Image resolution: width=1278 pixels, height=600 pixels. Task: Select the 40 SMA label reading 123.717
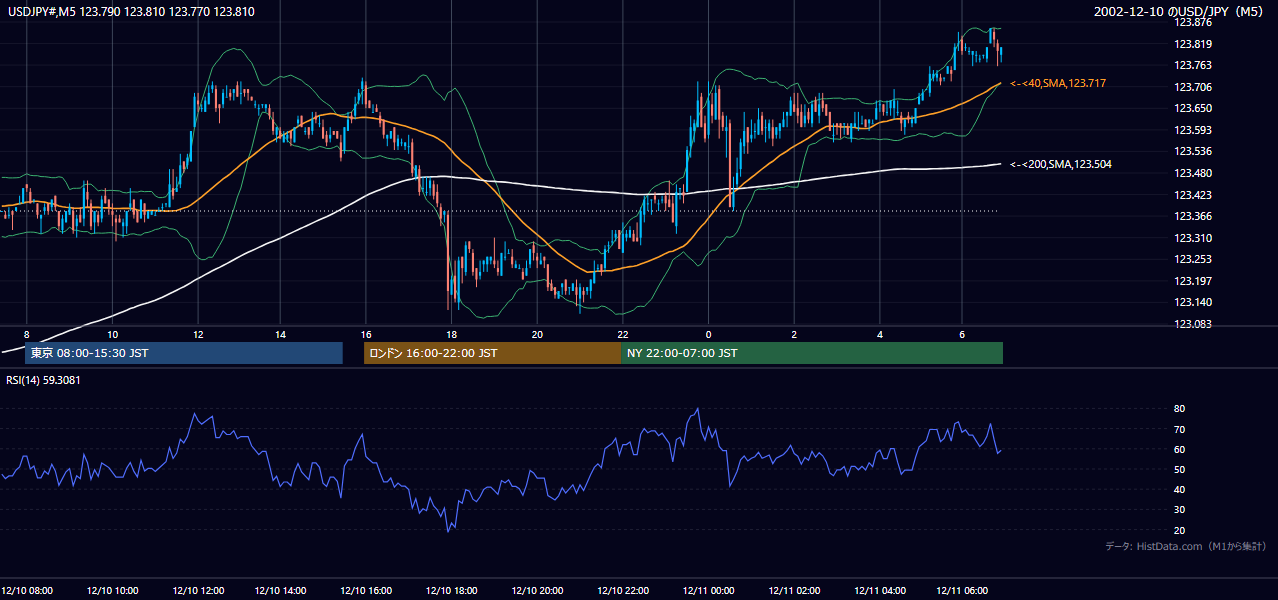pyautogui.click(x=1058, y=83)
